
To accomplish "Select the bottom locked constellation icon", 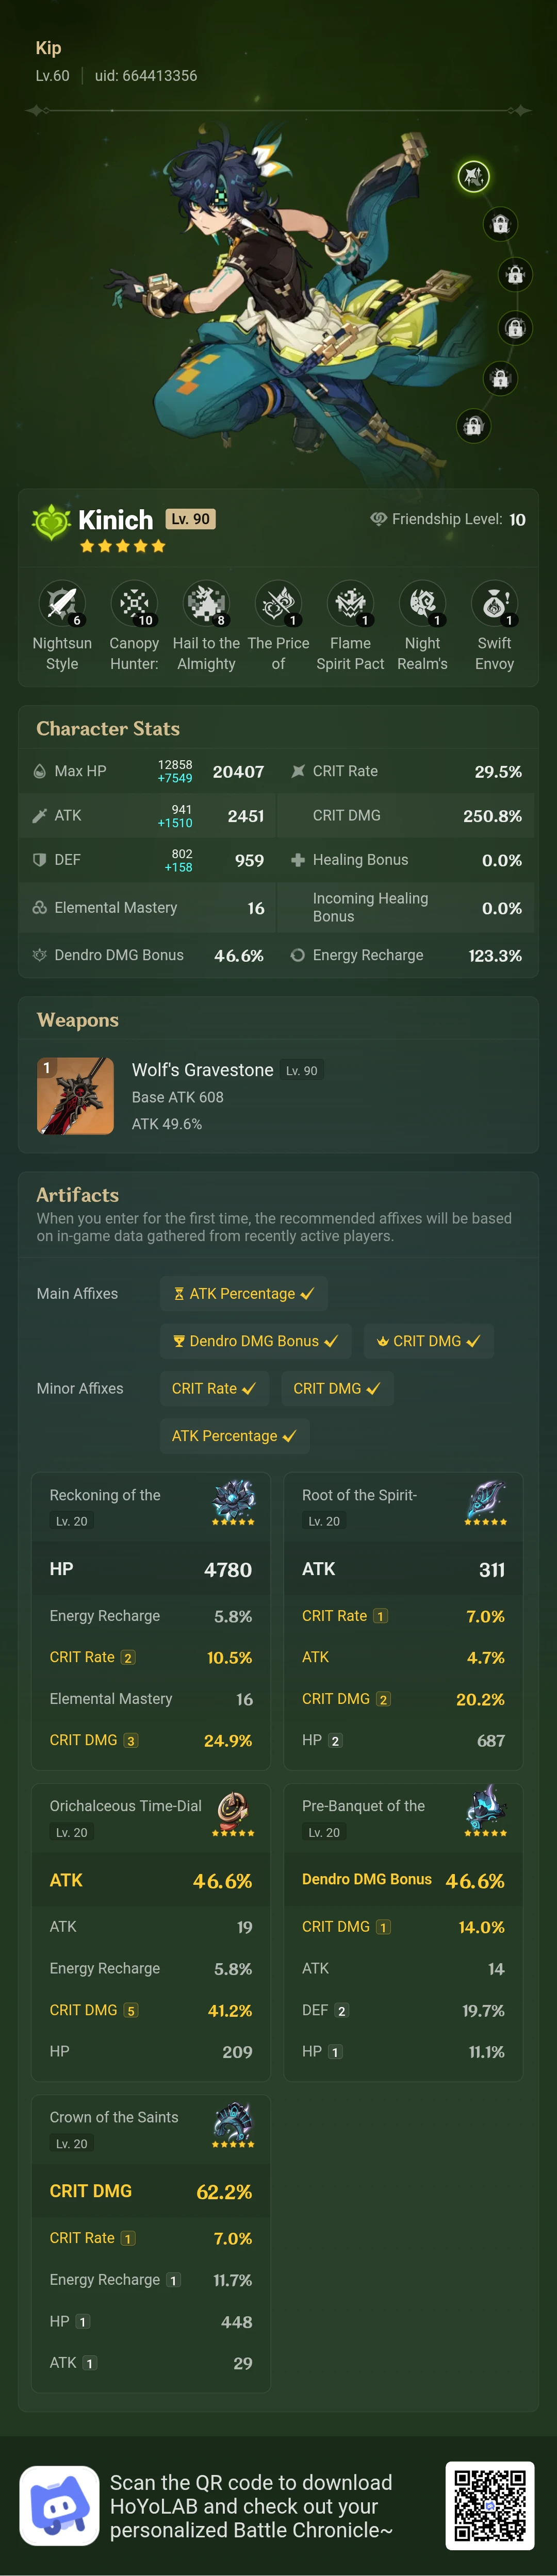I will pyautogui.click(x=473, y=426).
